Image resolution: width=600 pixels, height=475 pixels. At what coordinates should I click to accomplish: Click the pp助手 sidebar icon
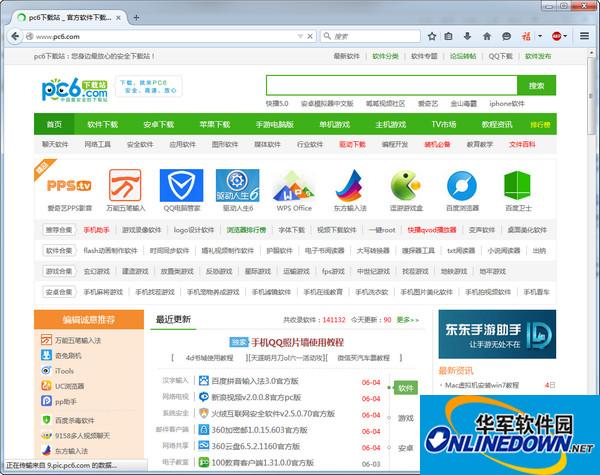pos(46,401)
